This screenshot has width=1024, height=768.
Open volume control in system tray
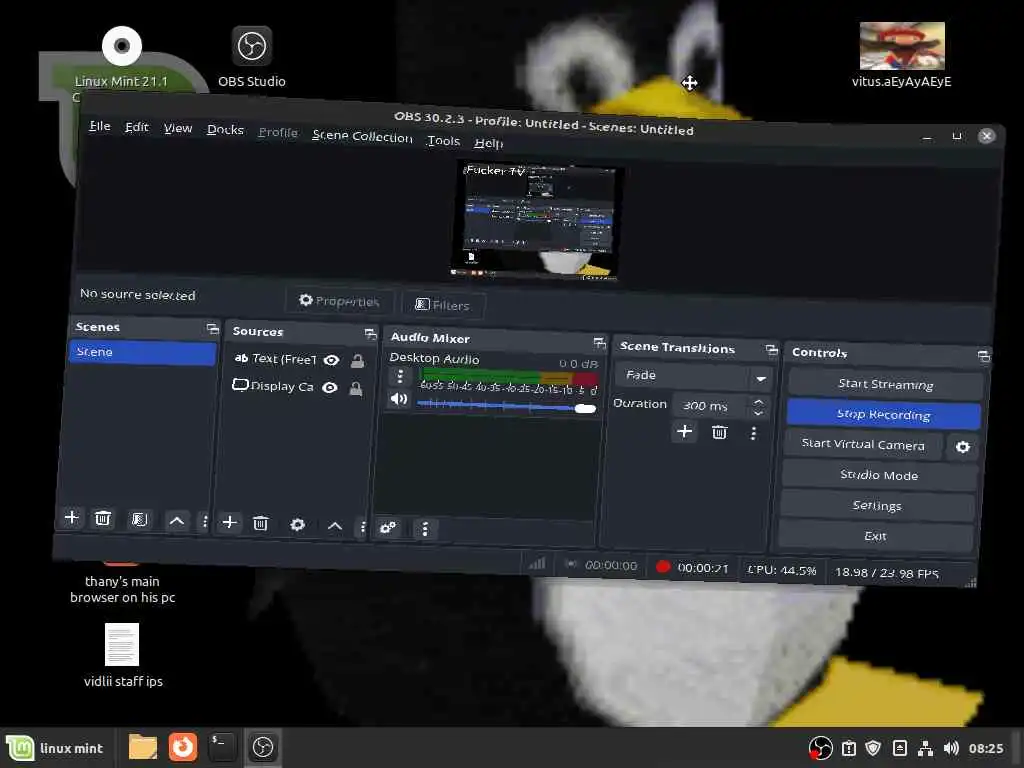(x=951, y=748)
